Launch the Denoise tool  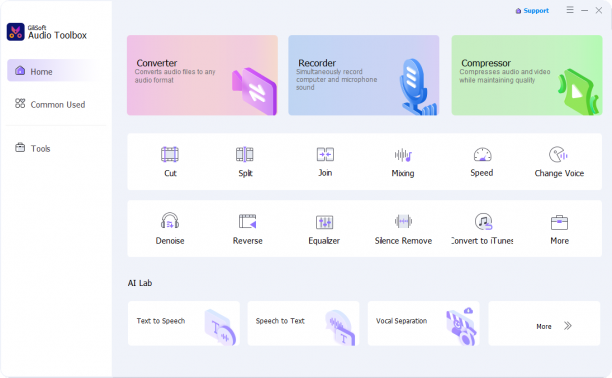tap(170, 229)
